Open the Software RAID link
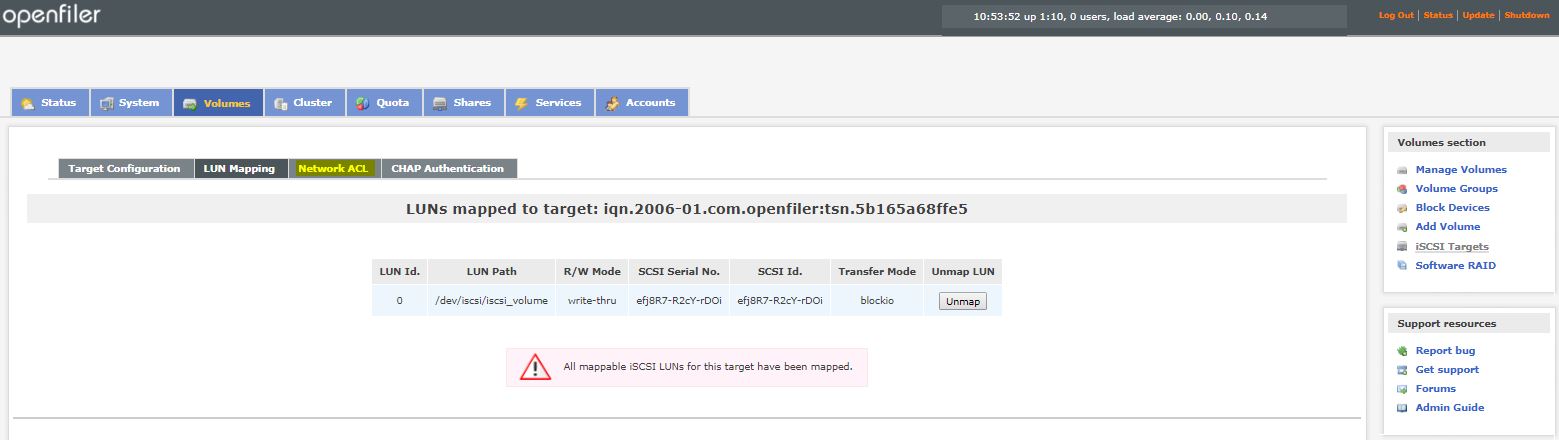This screenshot has width=1559, height=440. point(1455,266)
